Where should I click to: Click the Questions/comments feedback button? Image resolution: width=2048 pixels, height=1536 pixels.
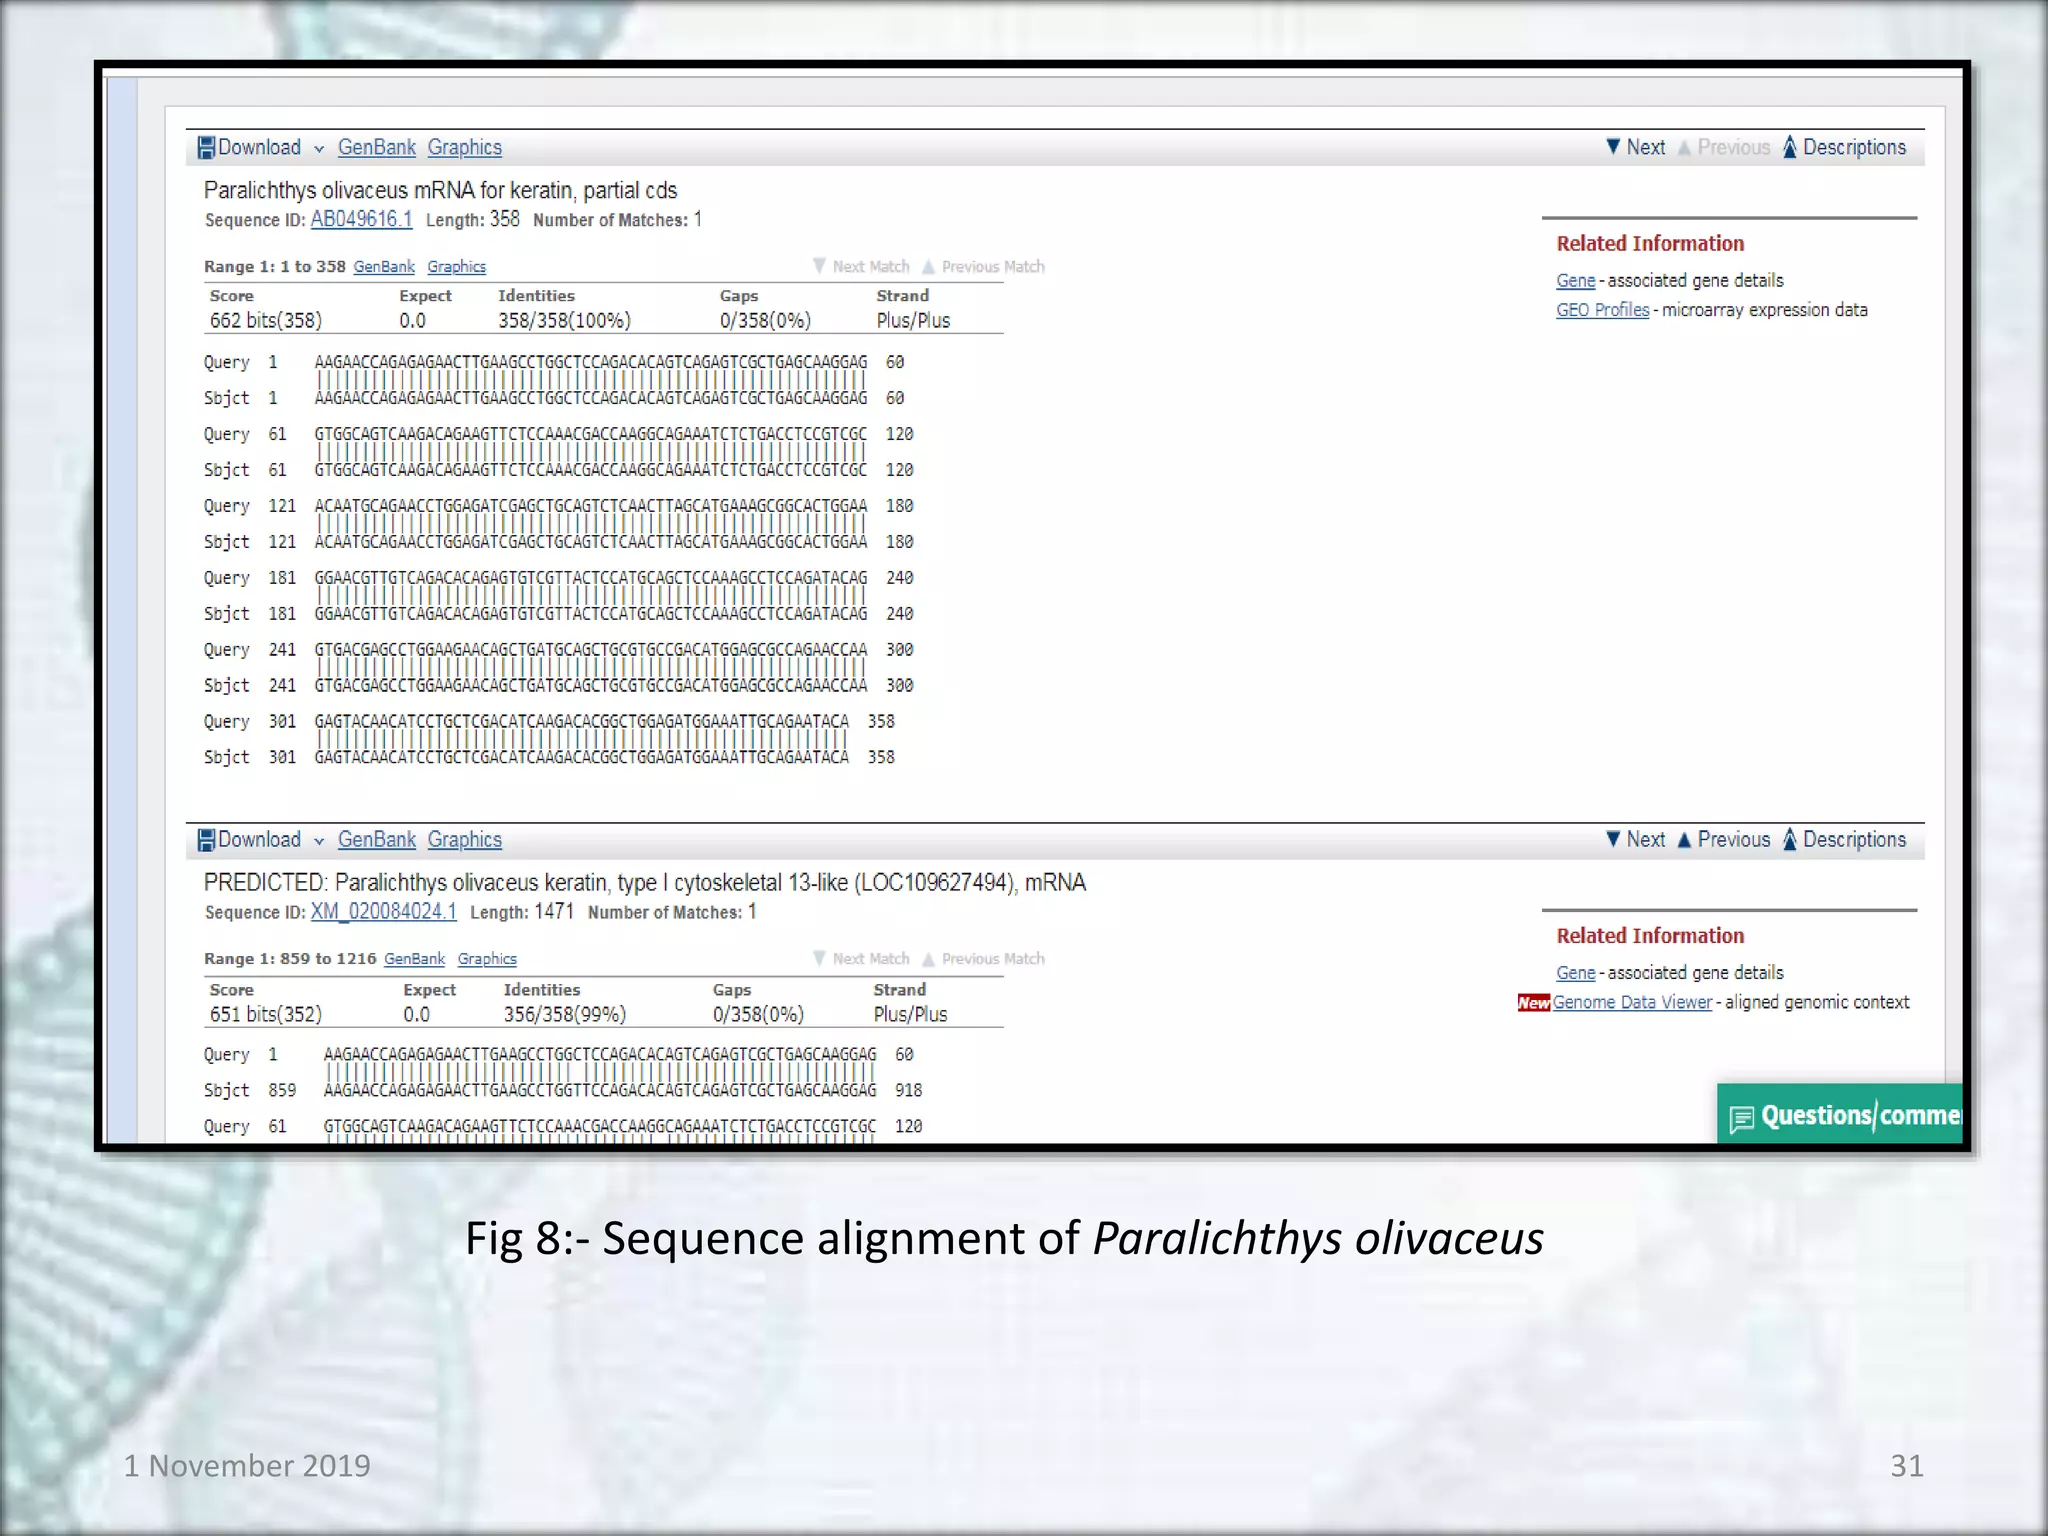(x=1842, y=1115)
